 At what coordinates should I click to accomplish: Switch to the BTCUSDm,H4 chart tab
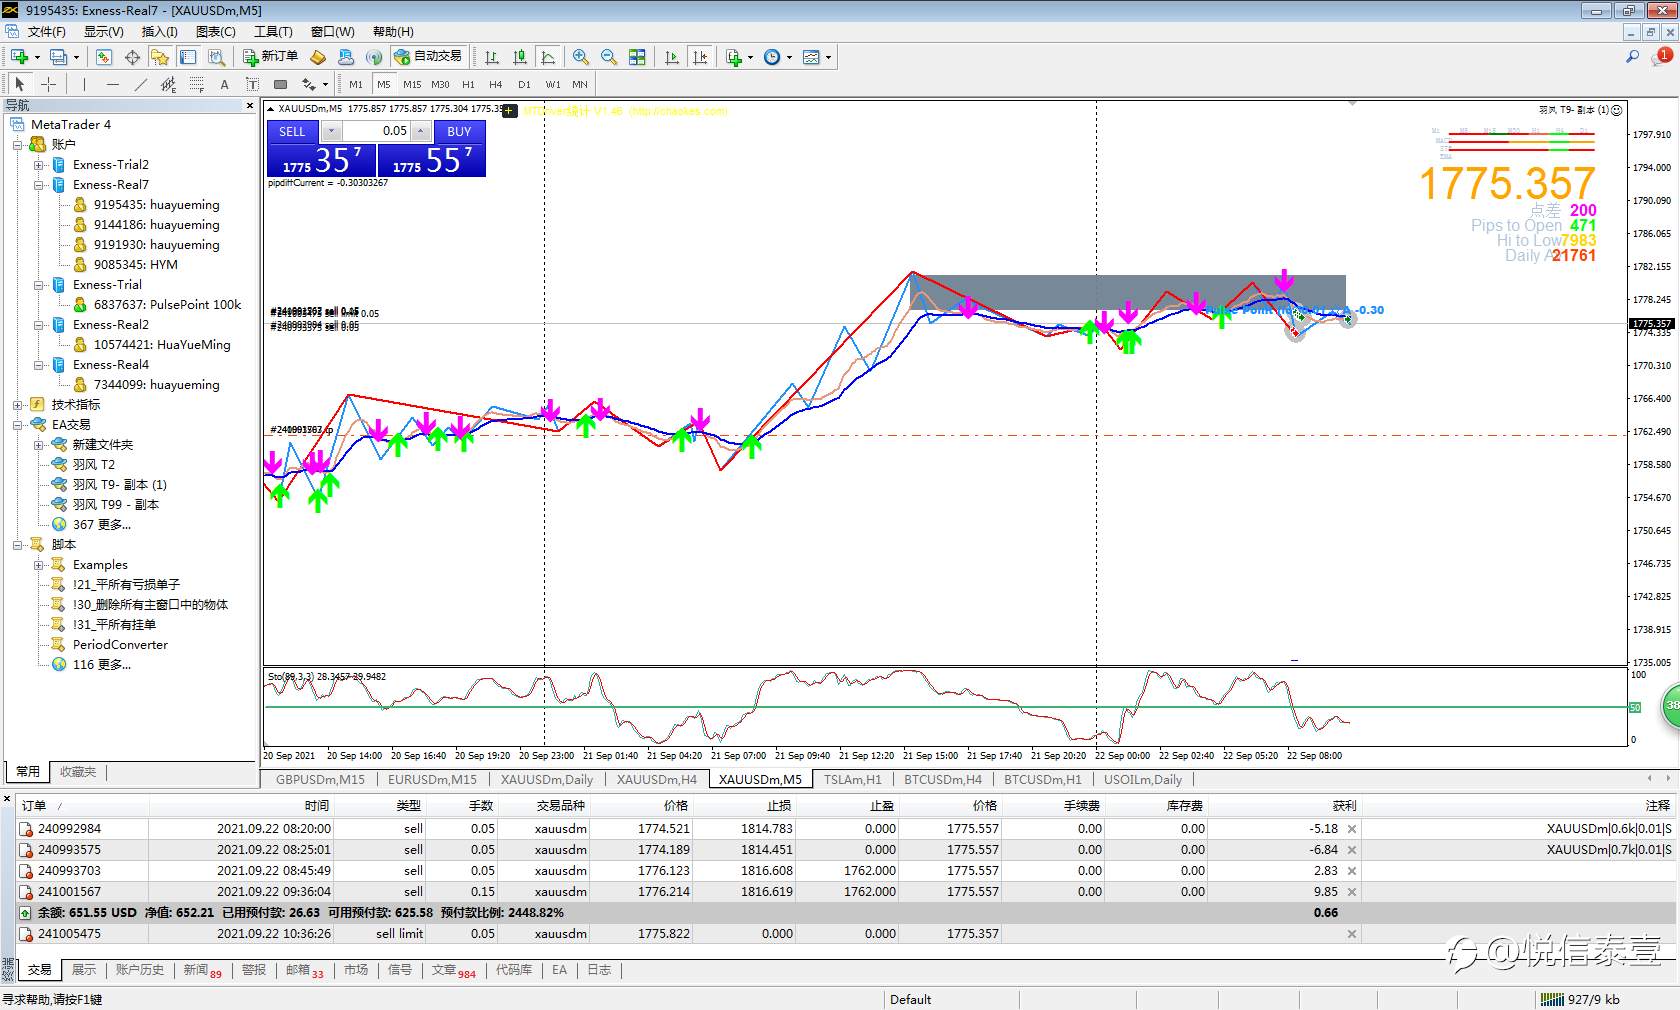[x=943, y=779]
